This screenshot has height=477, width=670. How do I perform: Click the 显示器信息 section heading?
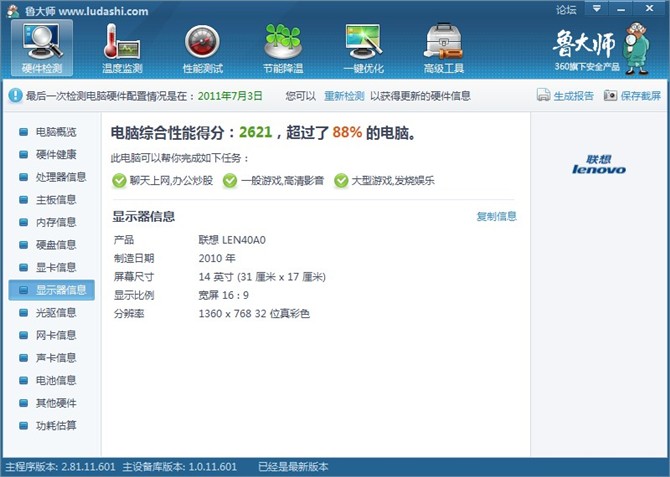[x=144, y=216]
